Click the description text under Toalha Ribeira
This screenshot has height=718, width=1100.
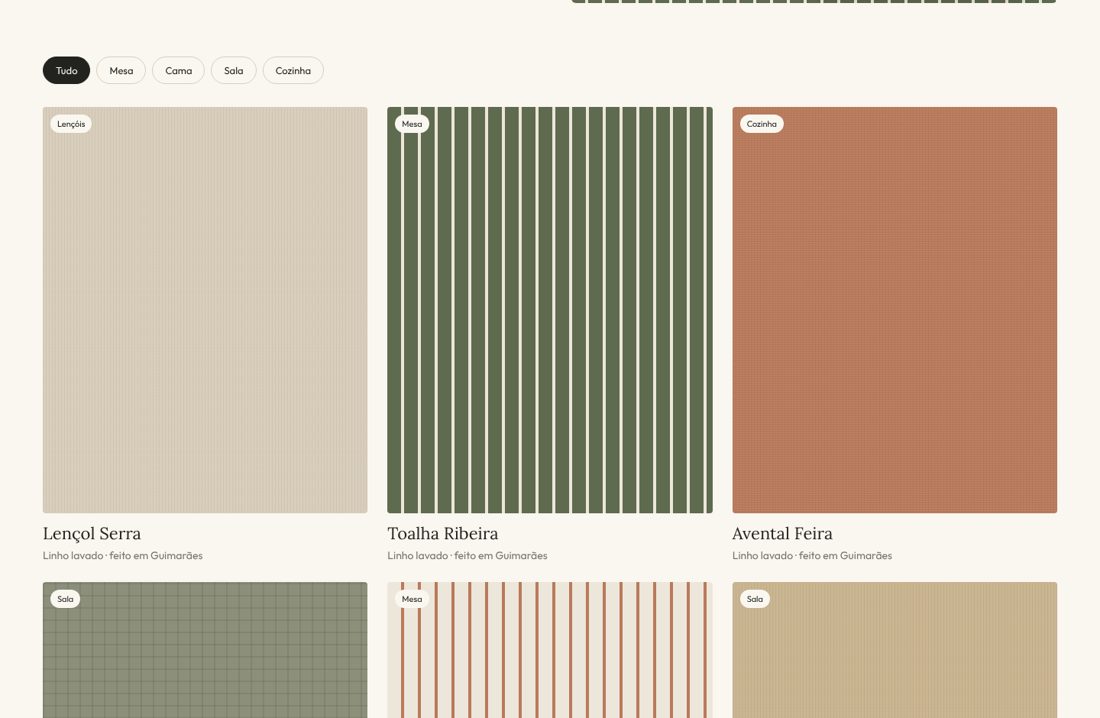pyautogui.click(x=467, y=555)
